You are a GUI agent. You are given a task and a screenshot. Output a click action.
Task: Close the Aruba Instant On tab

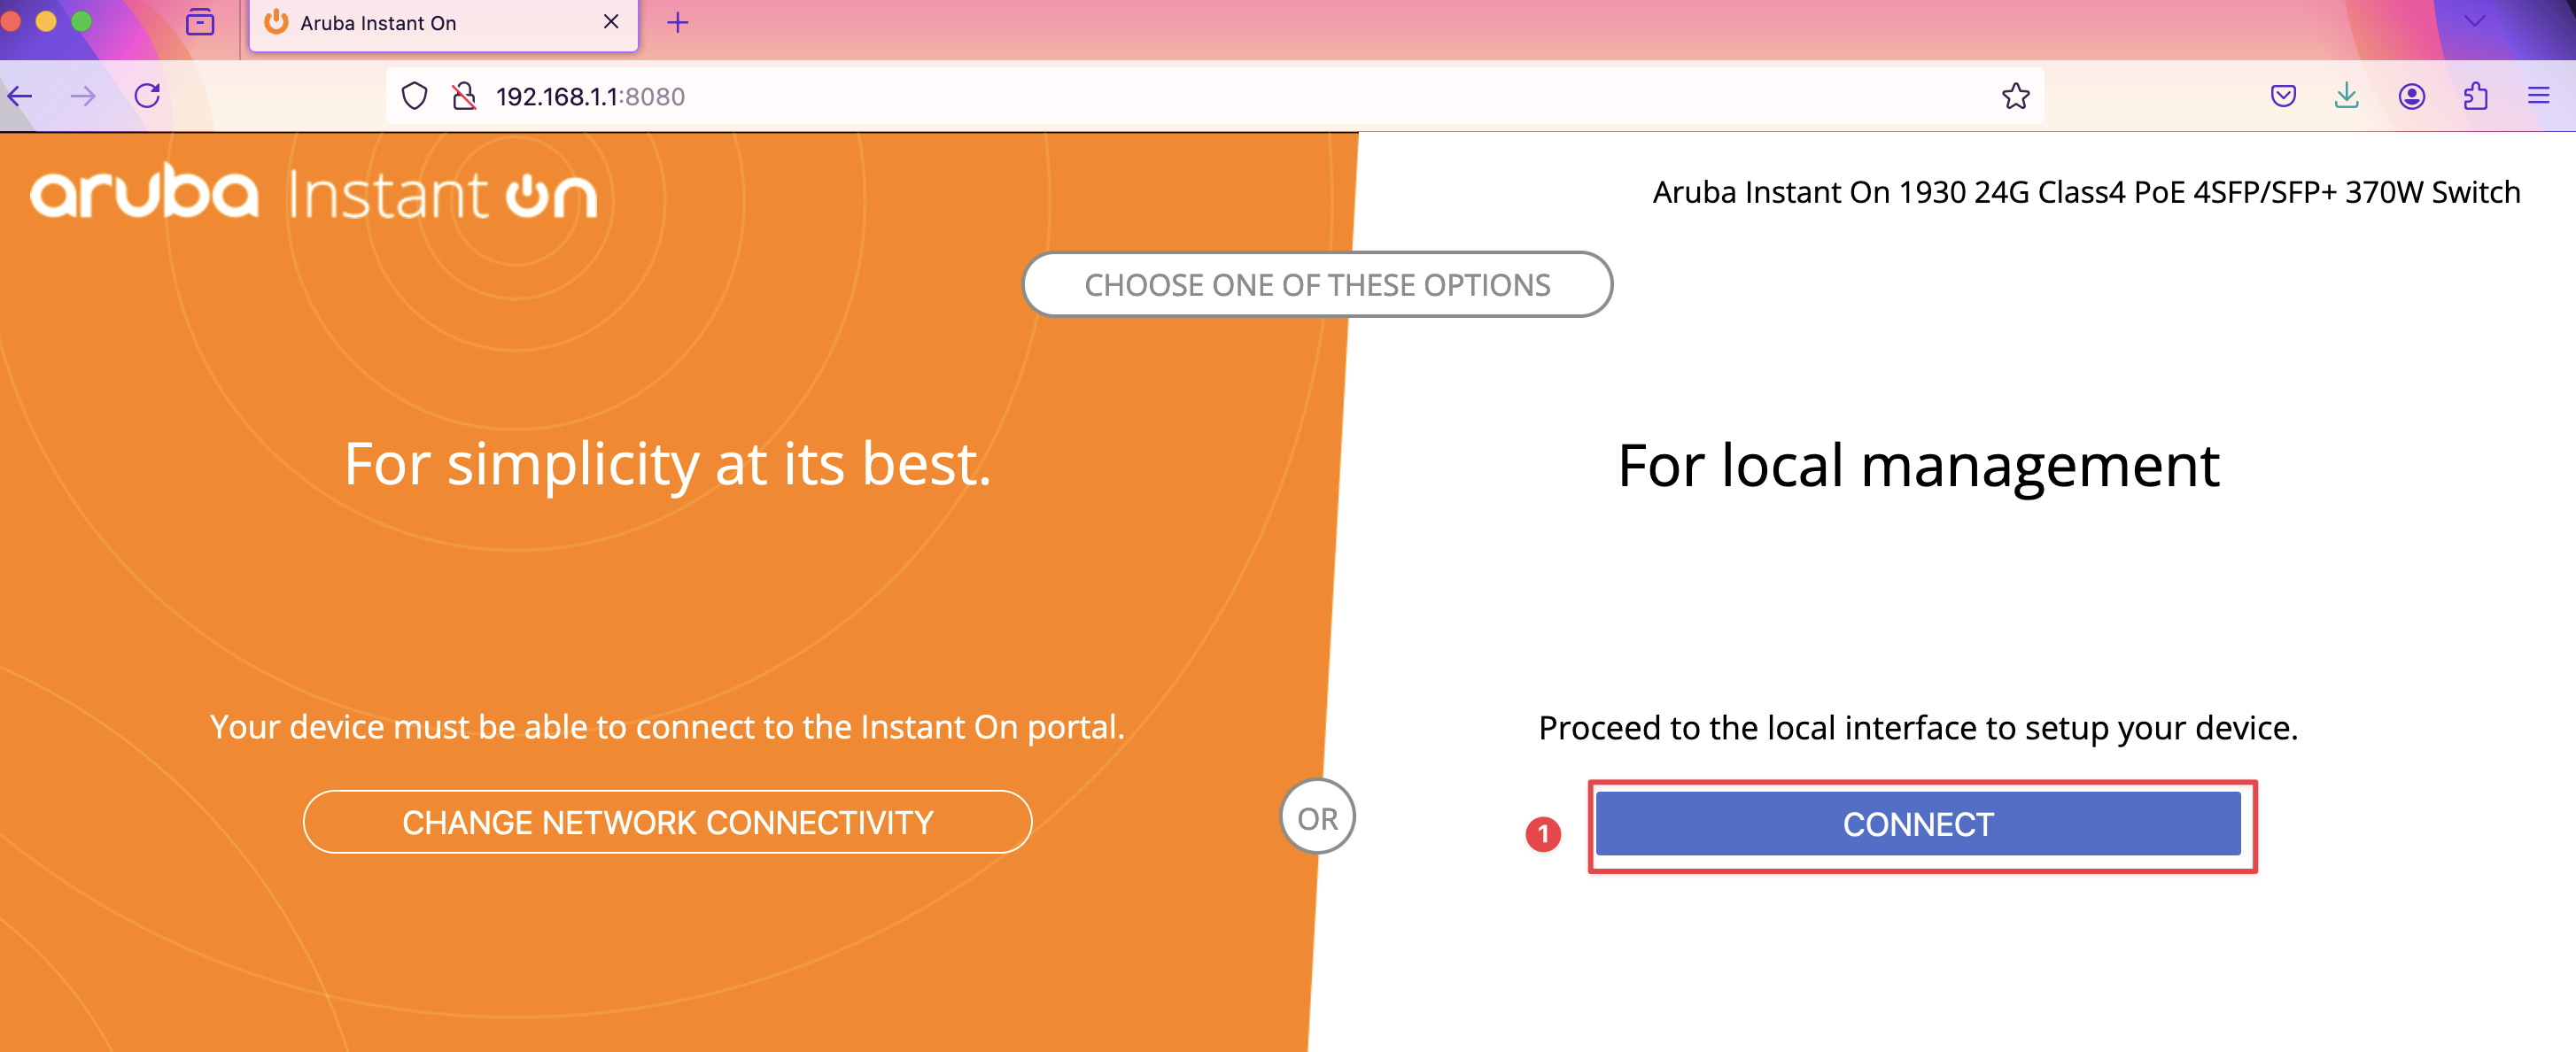[611, 22]
